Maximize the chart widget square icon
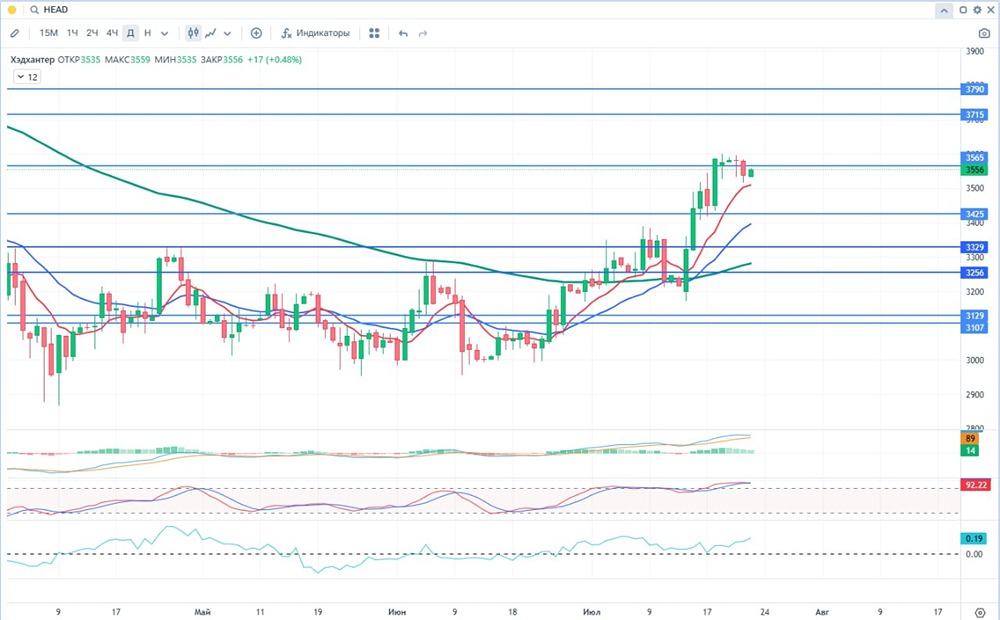This screenshot has width=1000, height=620. coord(963,10)
